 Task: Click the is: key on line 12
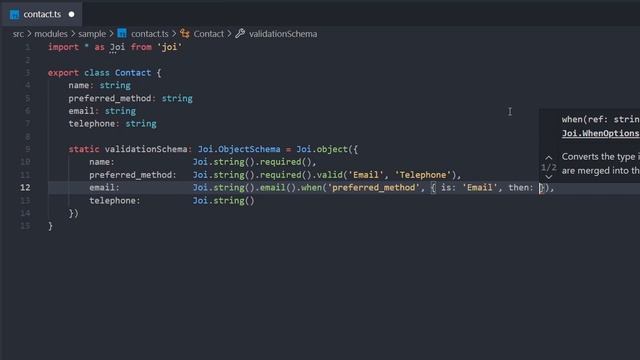coord(449,188)
